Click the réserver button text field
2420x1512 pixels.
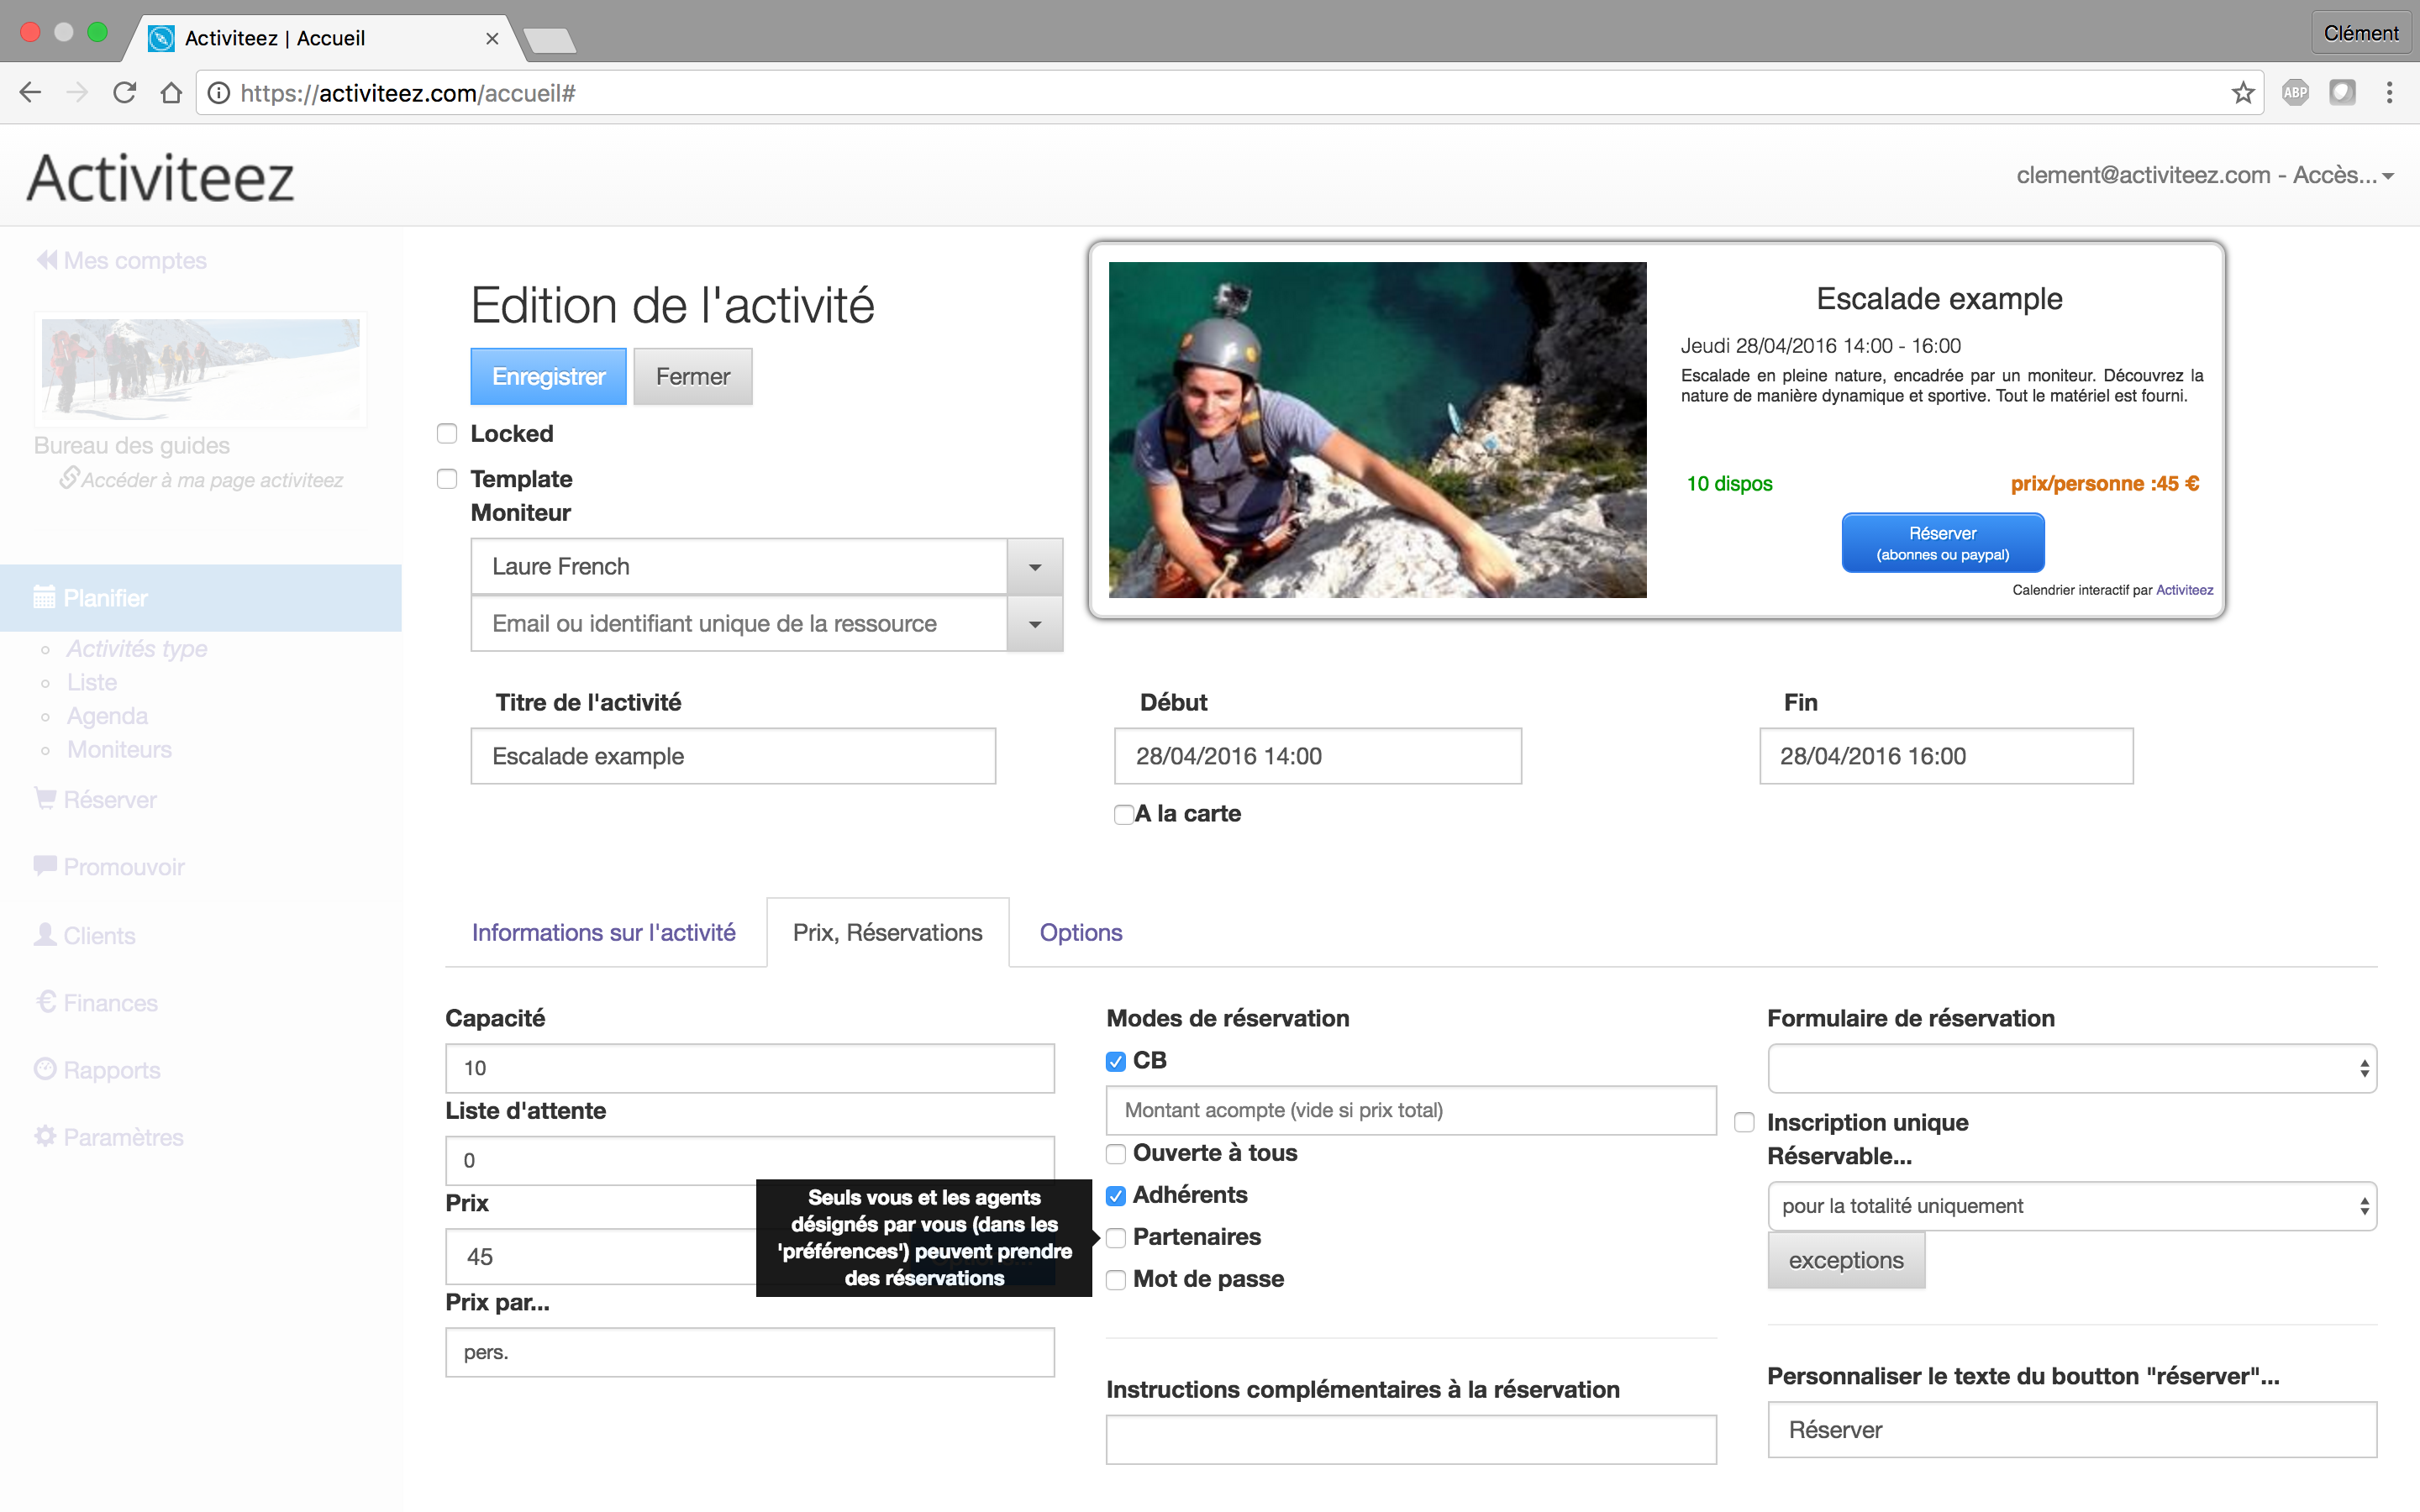[x=2072, y=1430]
